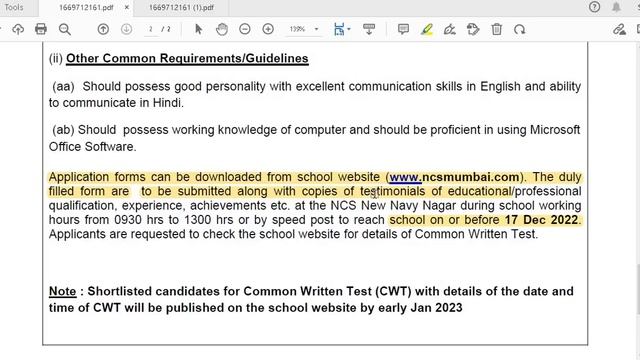This screenshot has height=360, width=640.
Task: Switch to 1669712161 (1).pdf tab
Action: coord(181,7)
